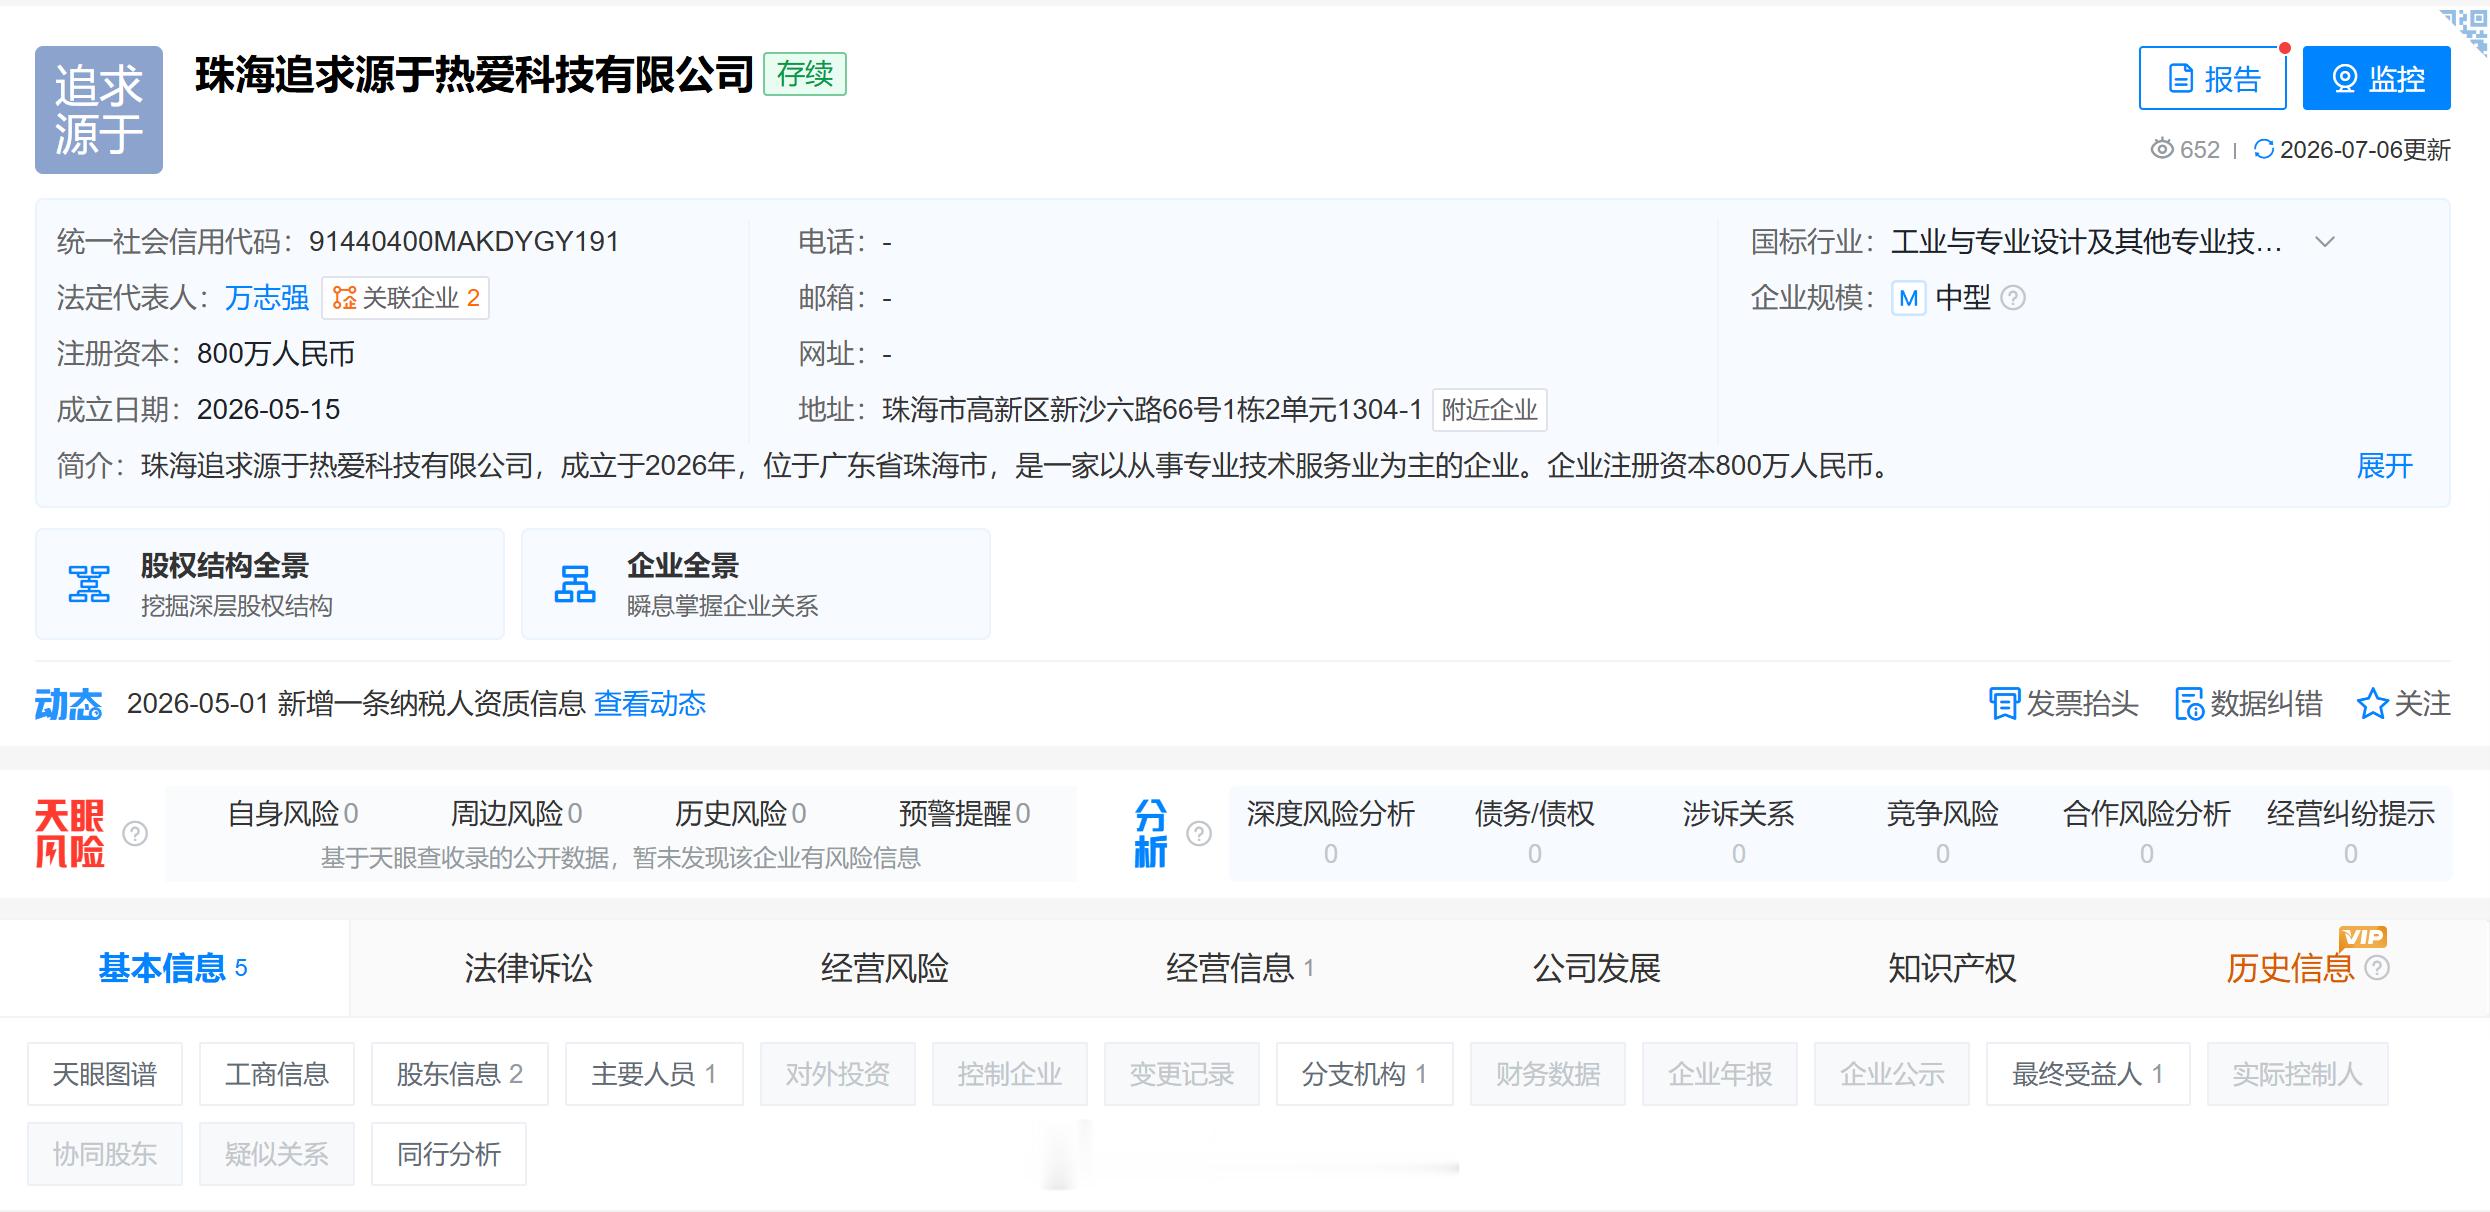Image resolution: width=2490 pixels, height=1212 pixels.
Task: Select the 实际控制人 sub-item
Action: (x=2298, y=1074)
